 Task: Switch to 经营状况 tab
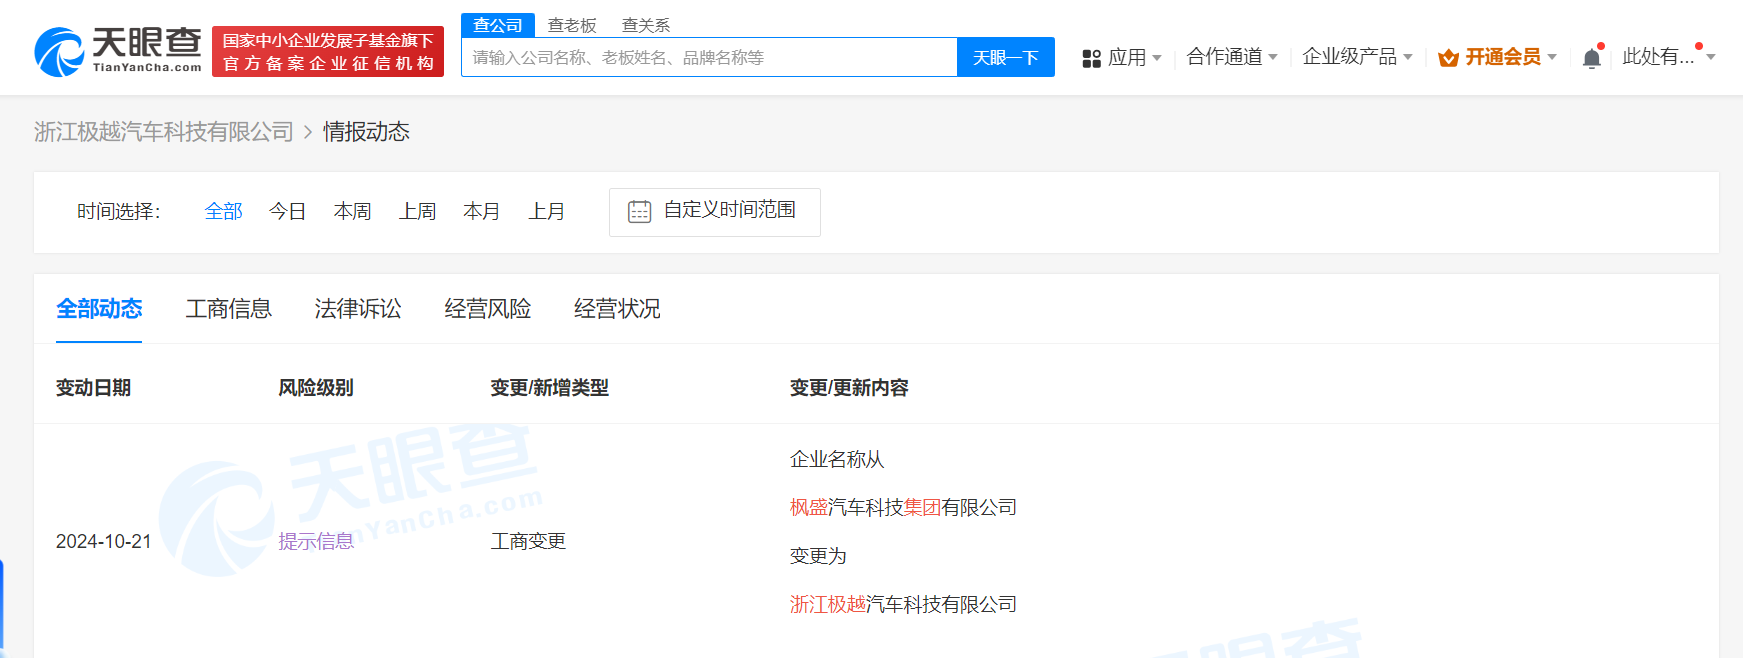point(617,309)
